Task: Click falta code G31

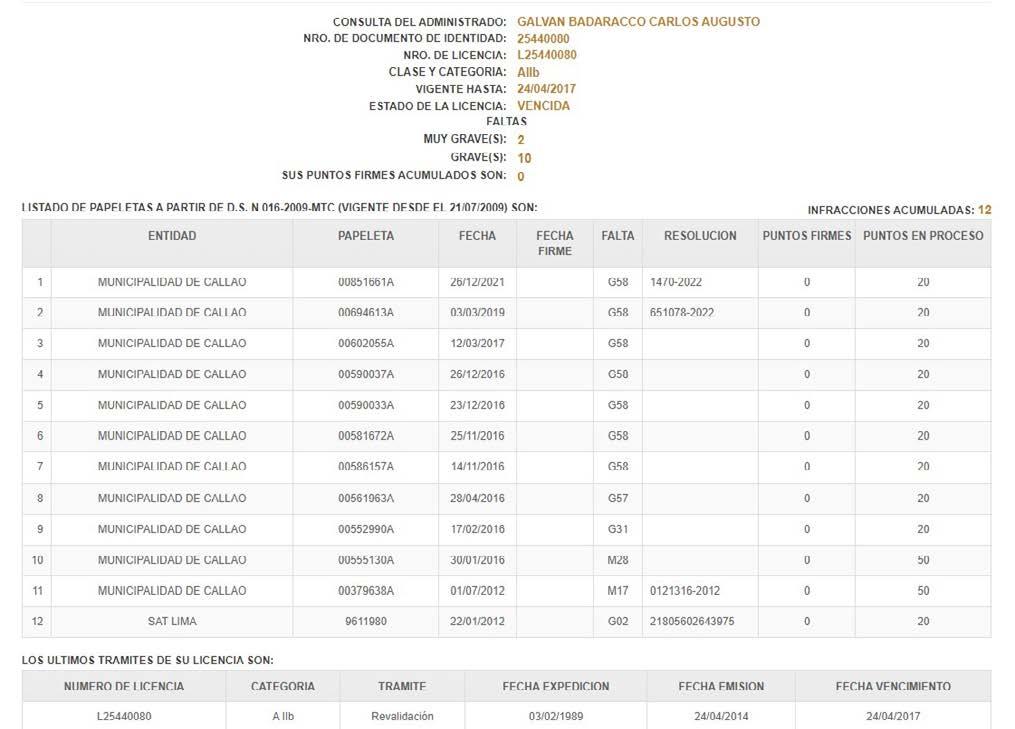Action: click(x=618, y=529)
